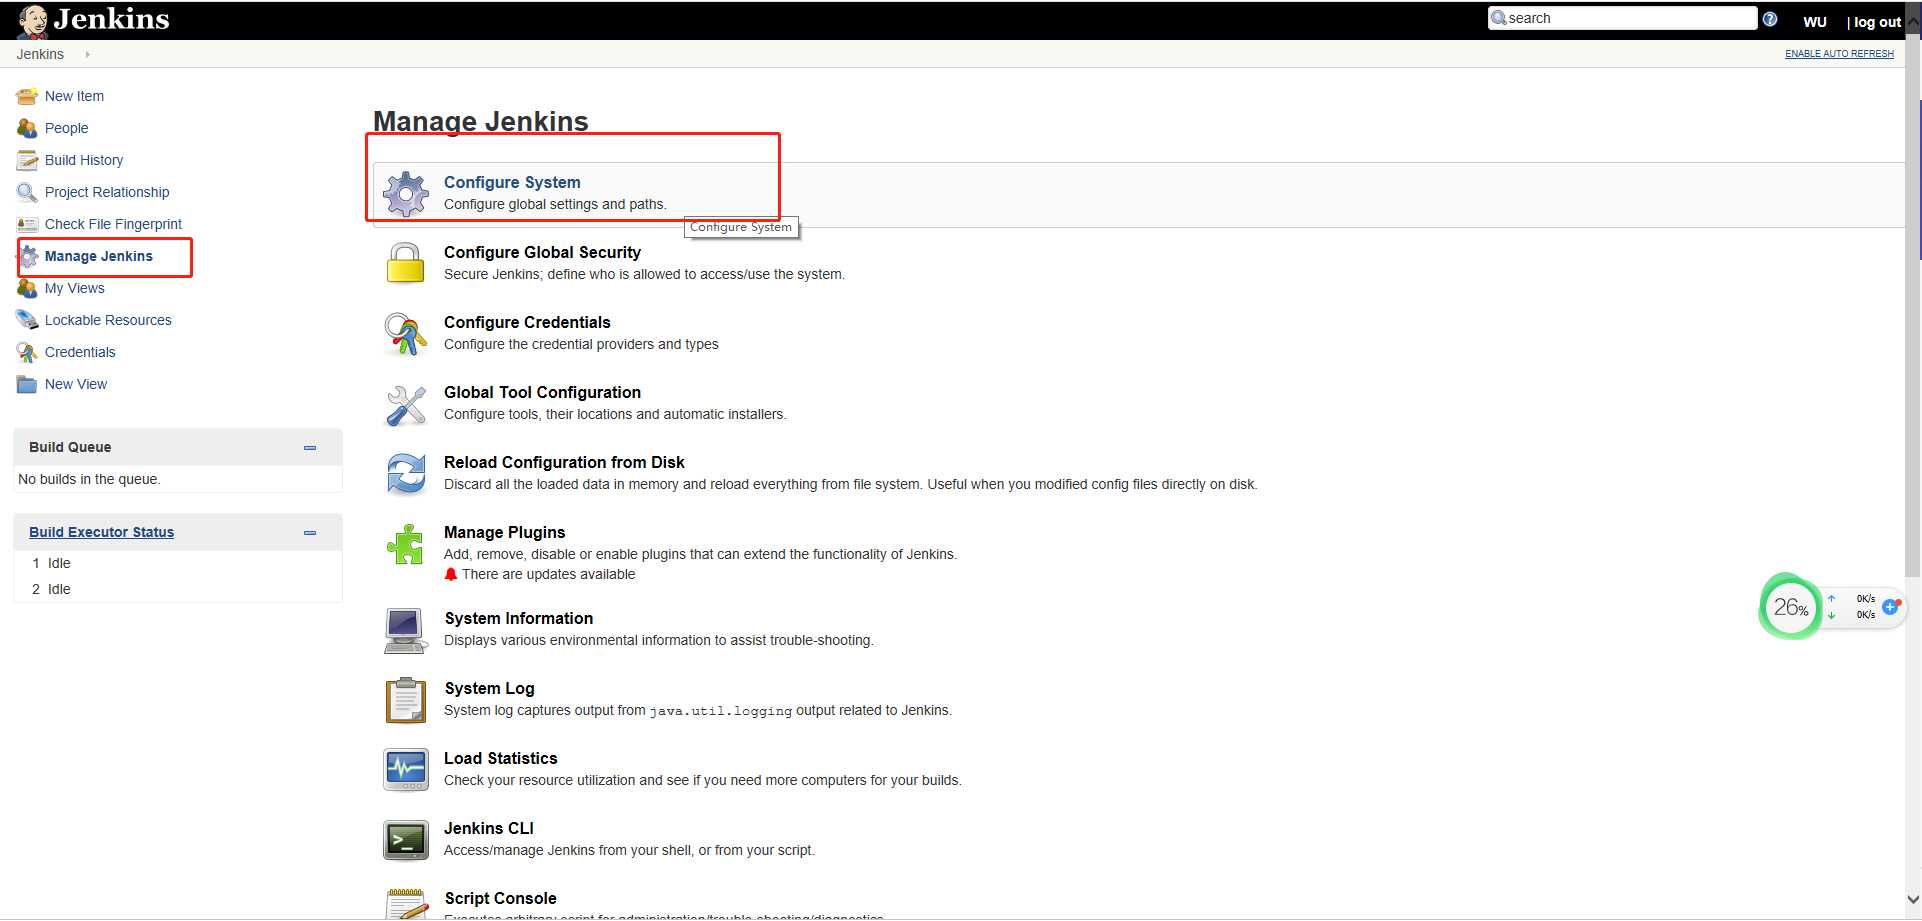
Task: Click the blue plus icon on speed widget
Action: coord(1890,607)
